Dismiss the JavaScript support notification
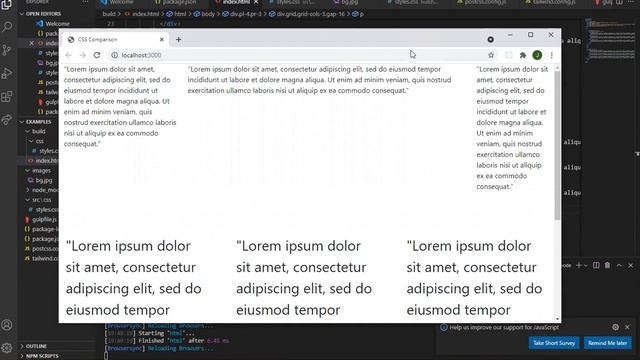This screenshot has height=360, width=640. click(627, 327)
